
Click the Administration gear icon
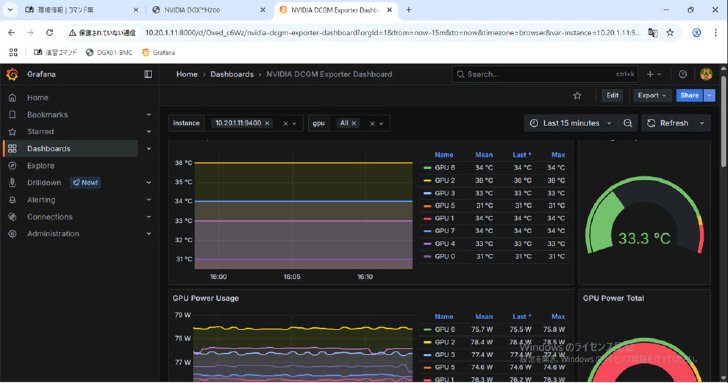tap(13, 234)
